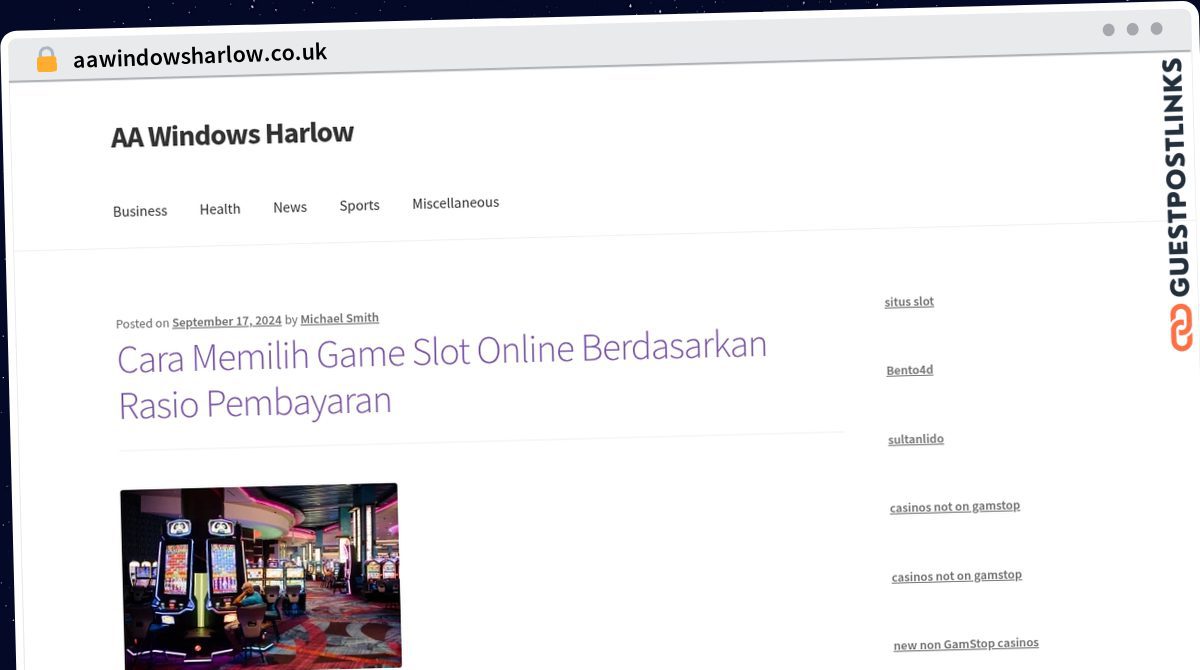The image size is (1200, 670).
Task: Click the orange chain-link GuestPostLinks logo icon
Action: pyautogui.click(x=1181, y=328)
